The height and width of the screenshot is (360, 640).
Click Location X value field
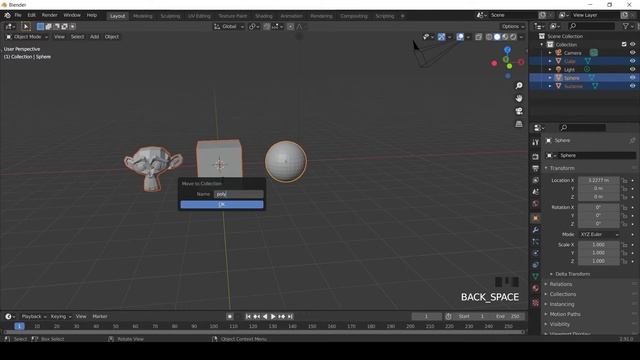599,180
